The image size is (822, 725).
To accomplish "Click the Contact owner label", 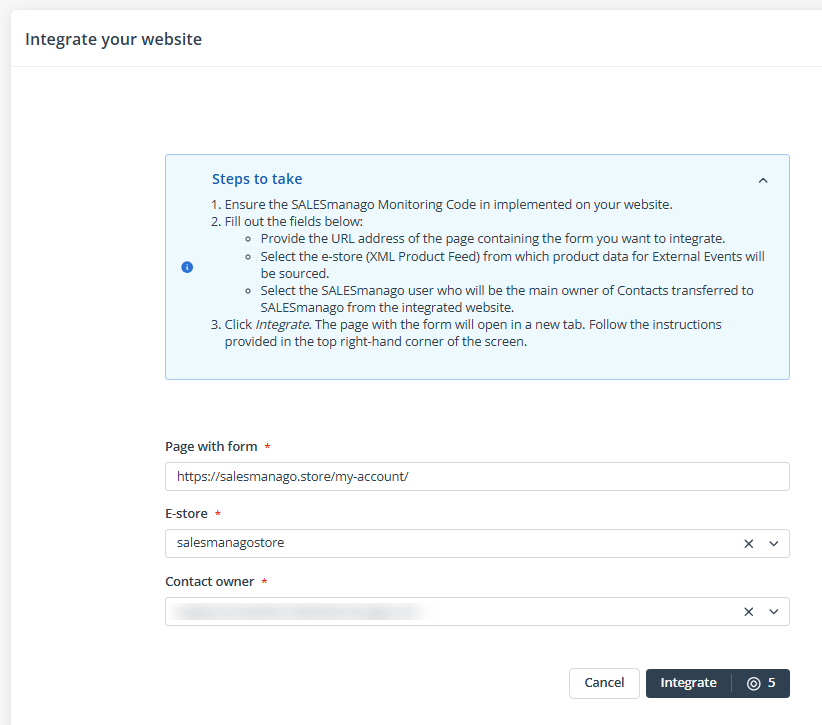I will click(x=210, y=582).
